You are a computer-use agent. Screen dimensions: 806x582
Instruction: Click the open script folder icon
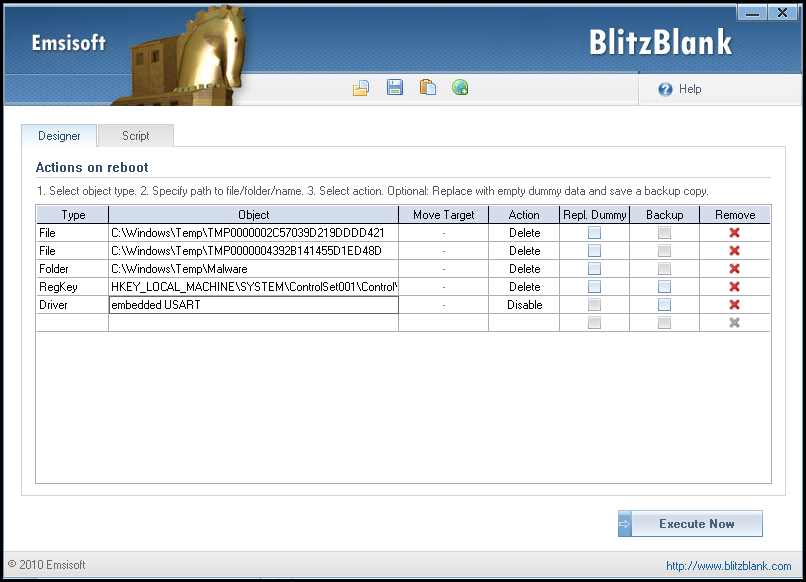(x=361, y=88)
